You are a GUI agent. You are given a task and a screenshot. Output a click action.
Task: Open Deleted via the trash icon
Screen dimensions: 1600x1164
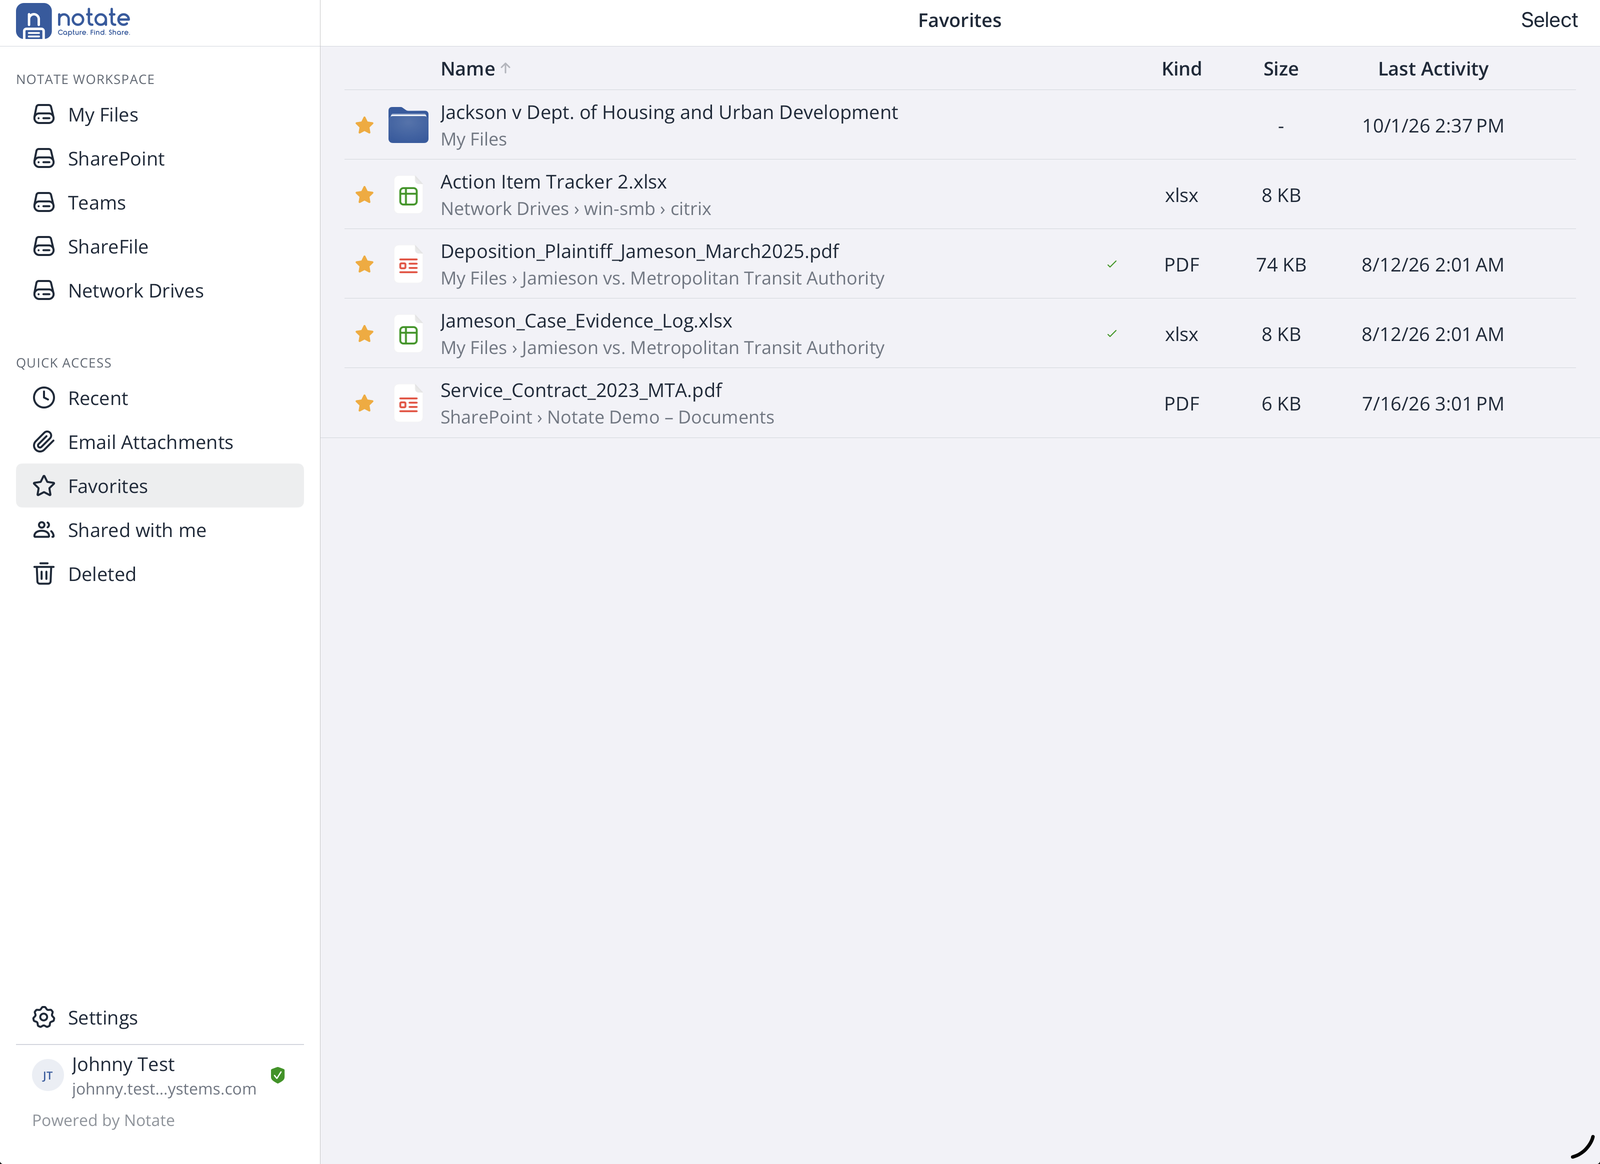point(44,574)
